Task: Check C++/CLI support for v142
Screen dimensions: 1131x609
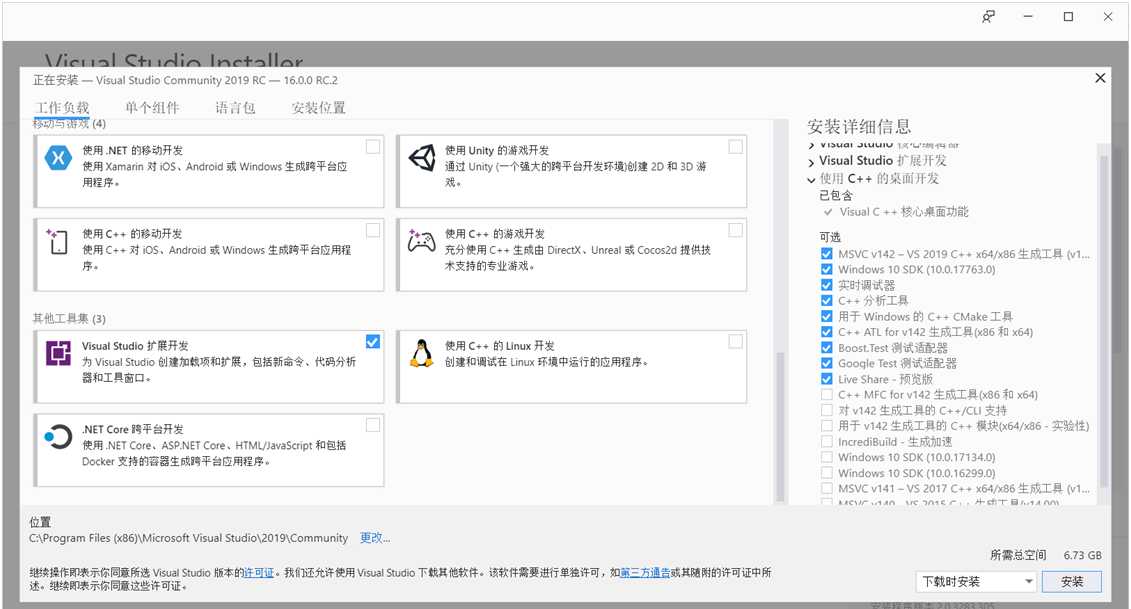Action: [x=827, y=410]
